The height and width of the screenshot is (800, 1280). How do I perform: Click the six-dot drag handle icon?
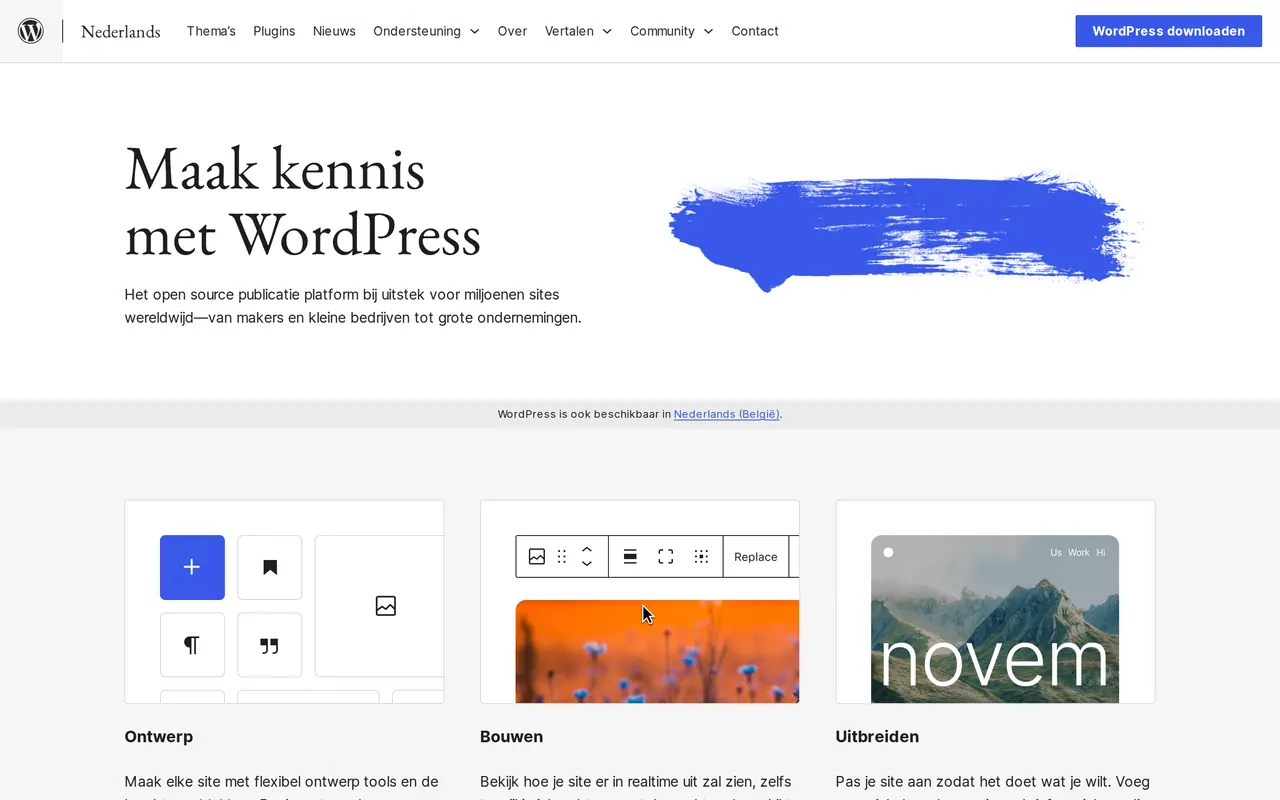[562, 557]
